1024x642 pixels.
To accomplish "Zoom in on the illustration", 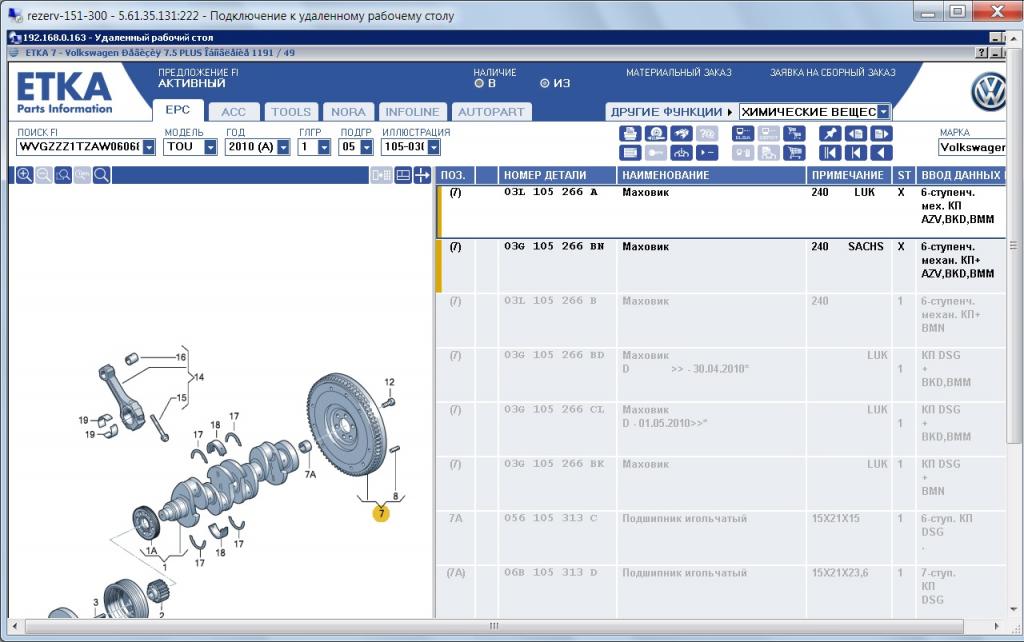I will pyautogui.click(x=24, y=175).
